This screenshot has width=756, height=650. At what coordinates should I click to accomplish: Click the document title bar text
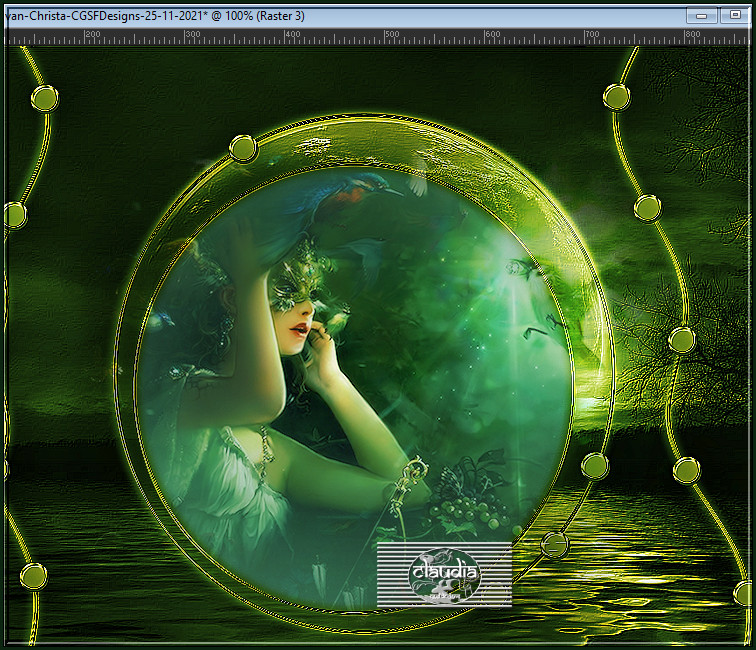(155, 16)
